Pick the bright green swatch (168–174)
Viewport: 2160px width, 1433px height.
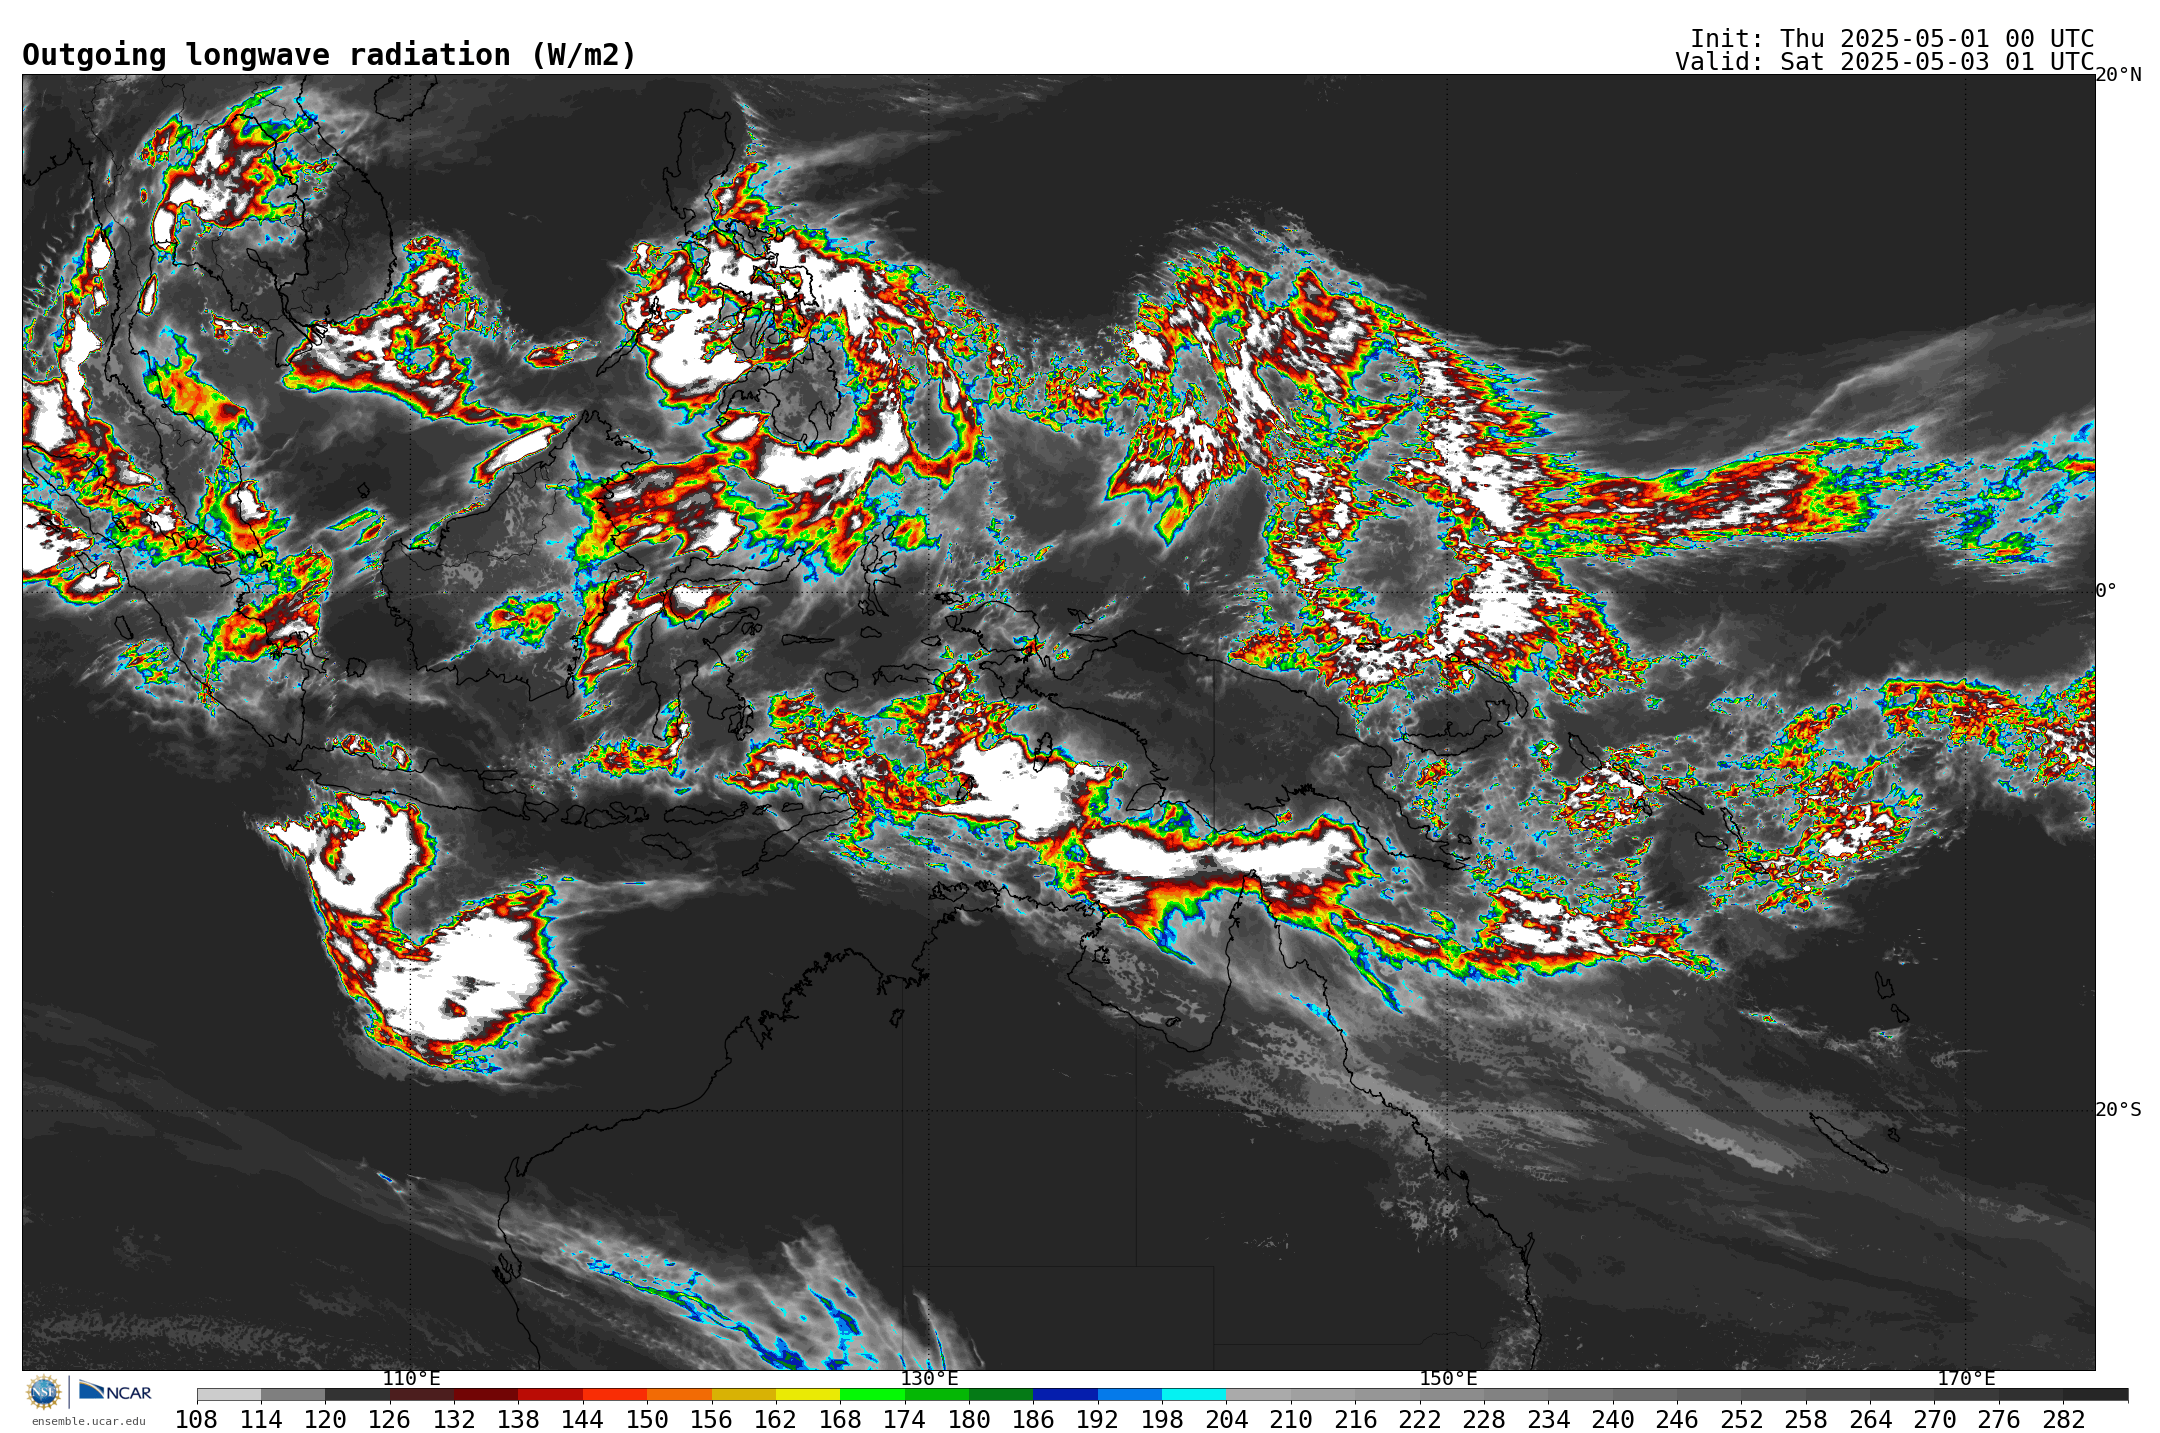(x=872, y=1394)
